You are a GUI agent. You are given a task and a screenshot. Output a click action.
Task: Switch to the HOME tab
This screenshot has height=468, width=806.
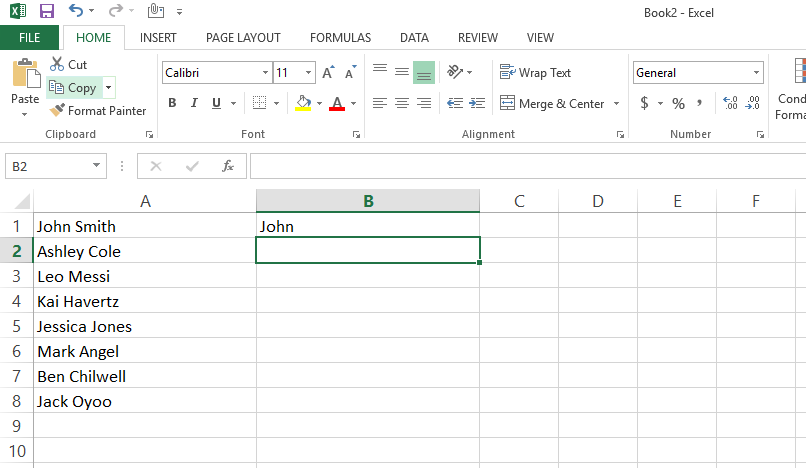click(94, 38)
